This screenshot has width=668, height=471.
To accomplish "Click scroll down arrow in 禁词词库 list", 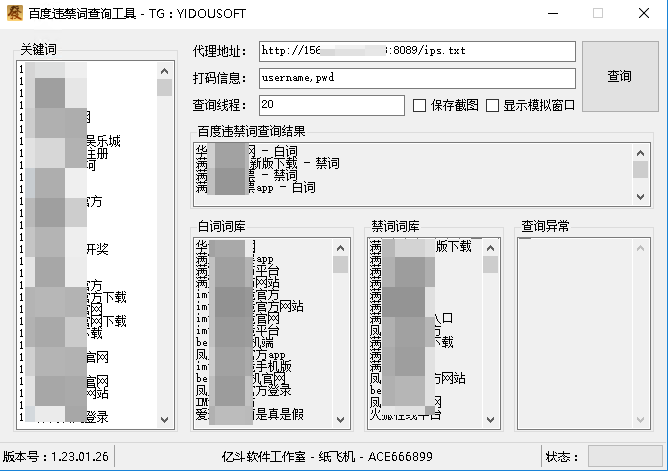I will pos(490,419).
